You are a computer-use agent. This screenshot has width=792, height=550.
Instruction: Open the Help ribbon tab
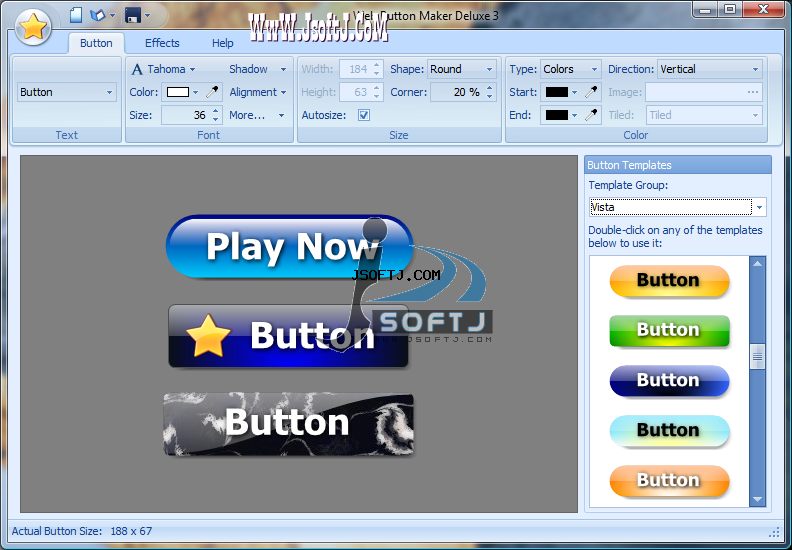tap(223, 43)
